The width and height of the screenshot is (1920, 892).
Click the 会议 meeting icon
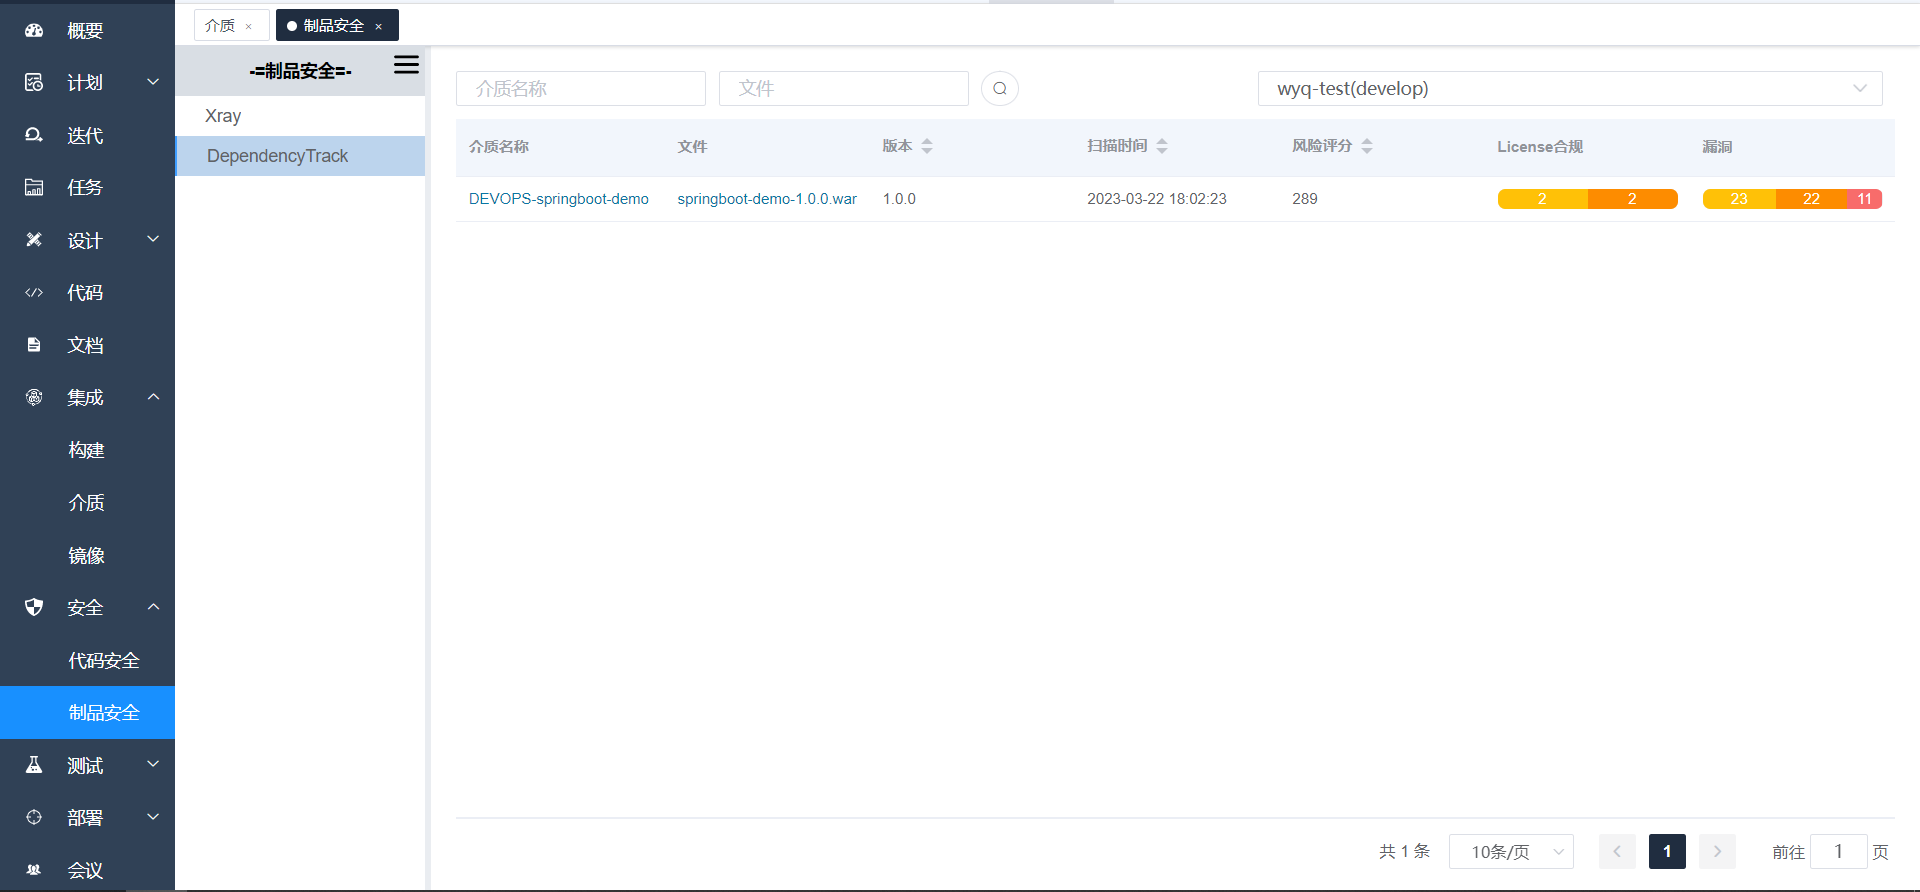(34, 870)
